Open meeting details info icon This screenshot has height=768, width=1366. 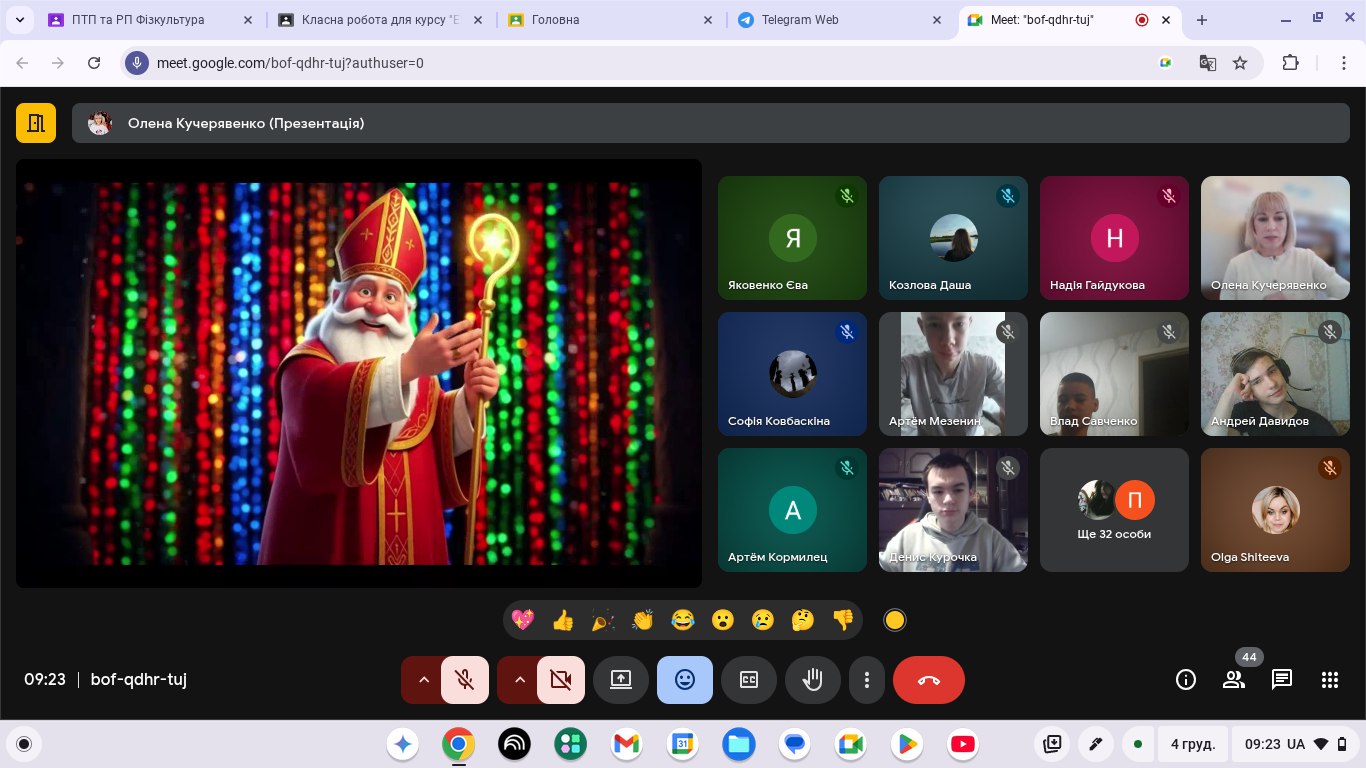pyautogui.click(x=1185, y=680)
